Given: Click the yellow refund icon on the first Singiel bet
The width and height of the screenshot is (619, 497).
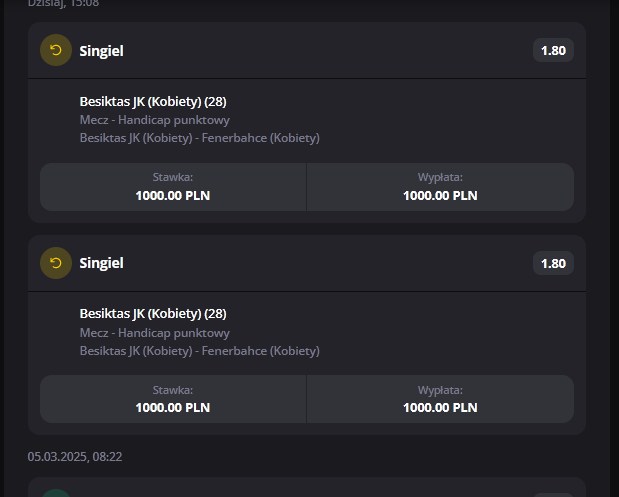Looking at the screenshot, I should point(56,50).
